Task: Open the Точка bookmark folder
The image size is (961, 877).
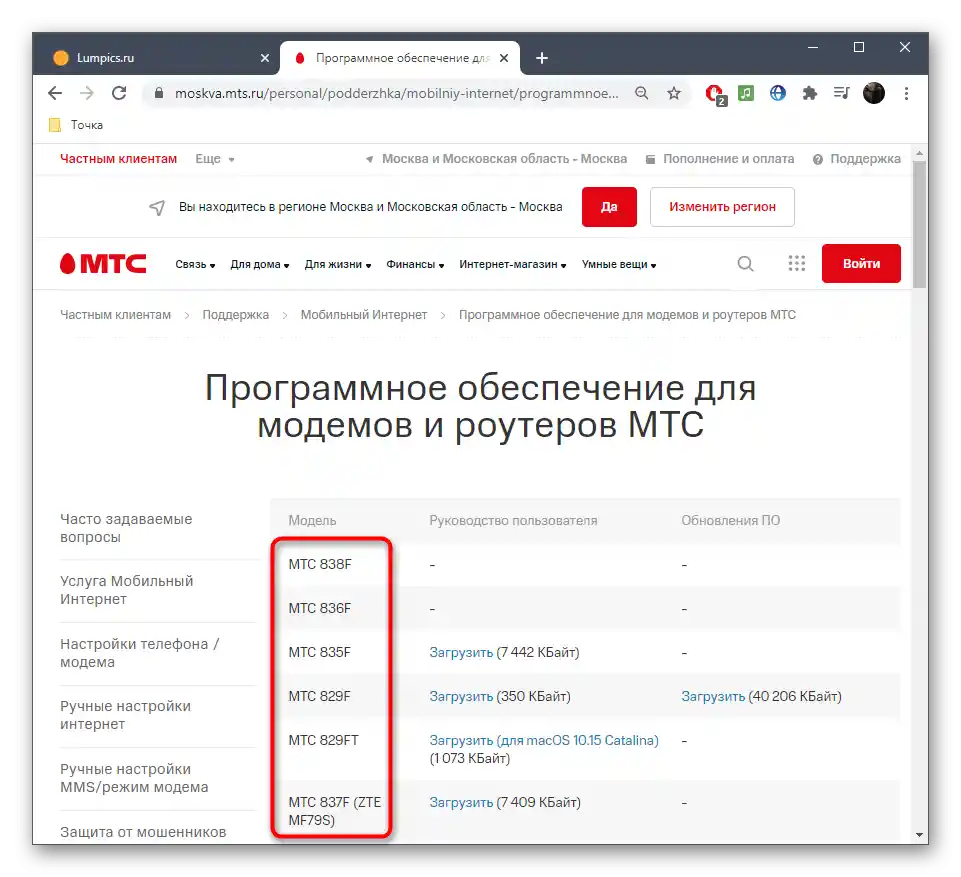Action: click(76, 125)
